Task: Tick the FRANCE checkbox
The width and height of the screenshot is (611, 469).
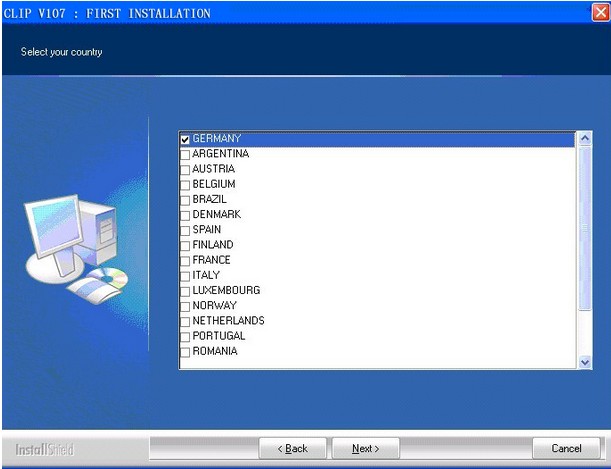Action: (185, 261)
